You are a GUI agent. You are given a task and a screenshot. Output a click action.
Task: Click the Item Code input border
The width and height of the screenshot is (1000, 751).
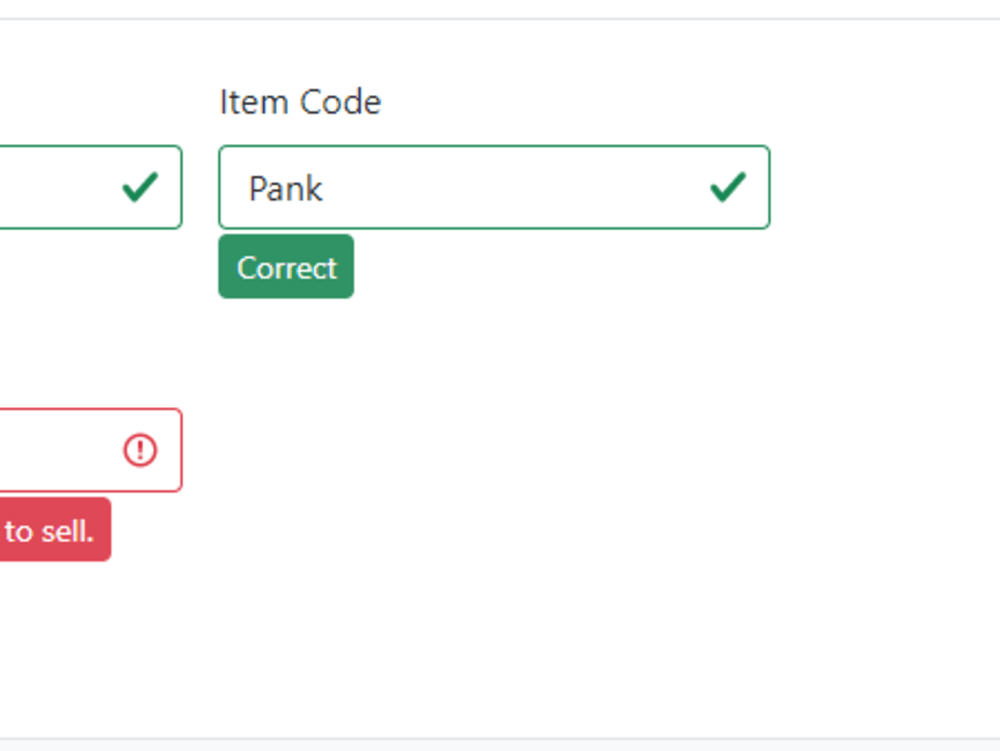click(x=494, y=146)
